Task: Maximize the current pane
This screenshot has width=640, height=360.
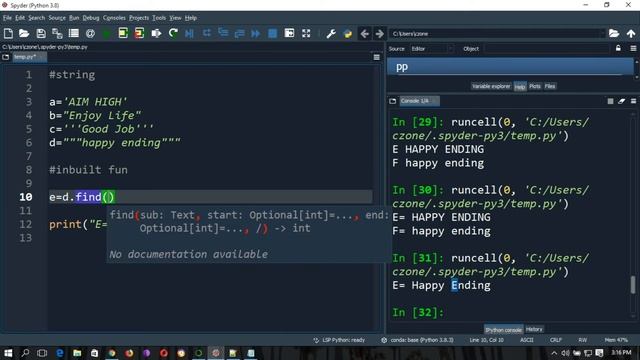Action: (289, 33)
